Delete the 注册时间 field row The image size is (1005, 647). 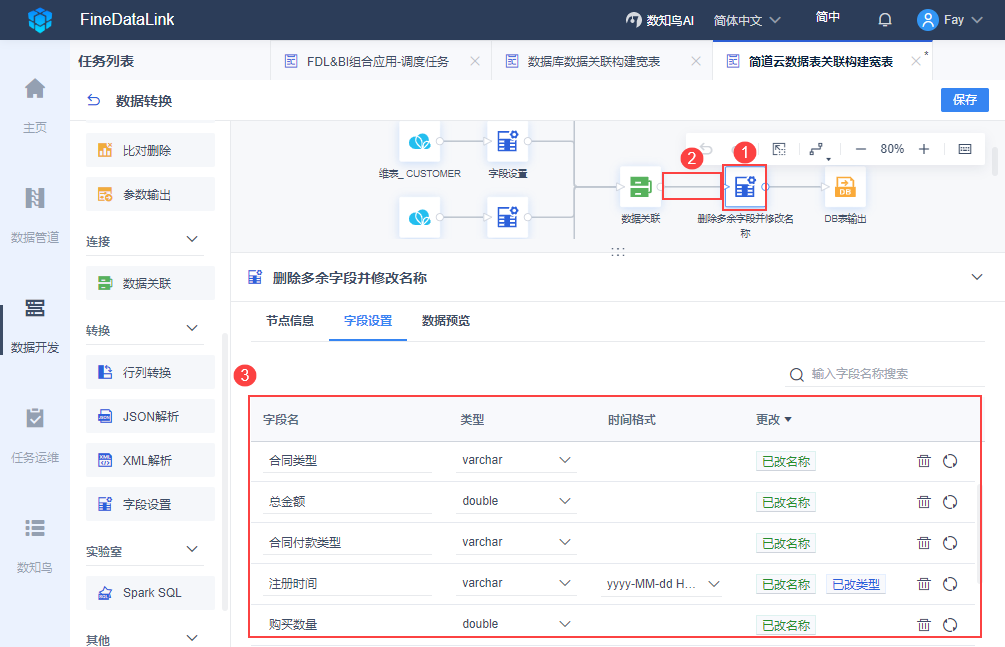pos(924,584)
